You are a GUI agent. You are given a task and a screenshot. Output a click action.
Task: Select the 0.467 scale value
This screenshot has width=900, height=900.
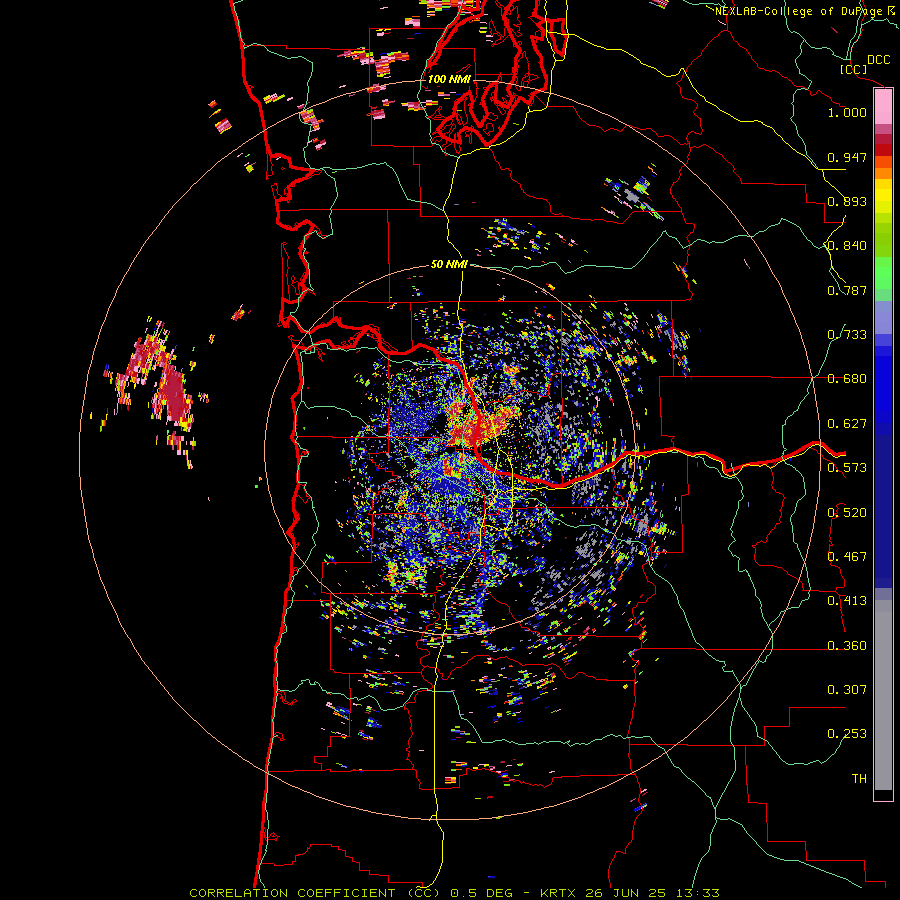pos(847,557)
